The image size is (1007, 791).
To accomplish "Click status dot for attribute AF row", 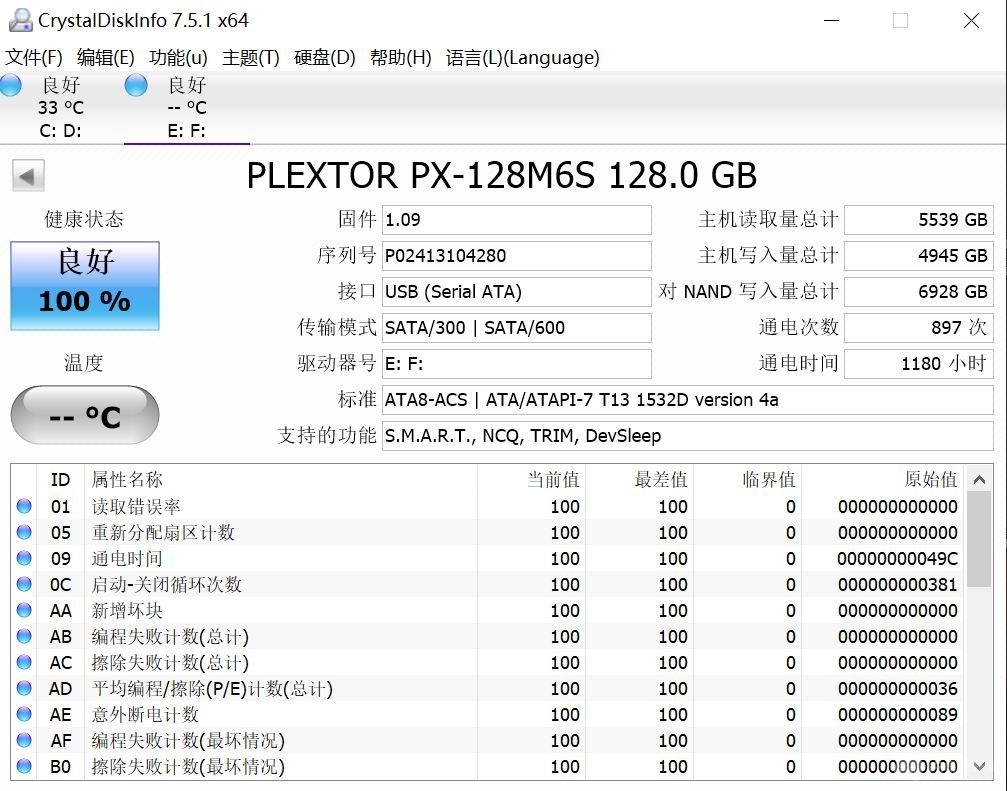I will pos(24,740).
